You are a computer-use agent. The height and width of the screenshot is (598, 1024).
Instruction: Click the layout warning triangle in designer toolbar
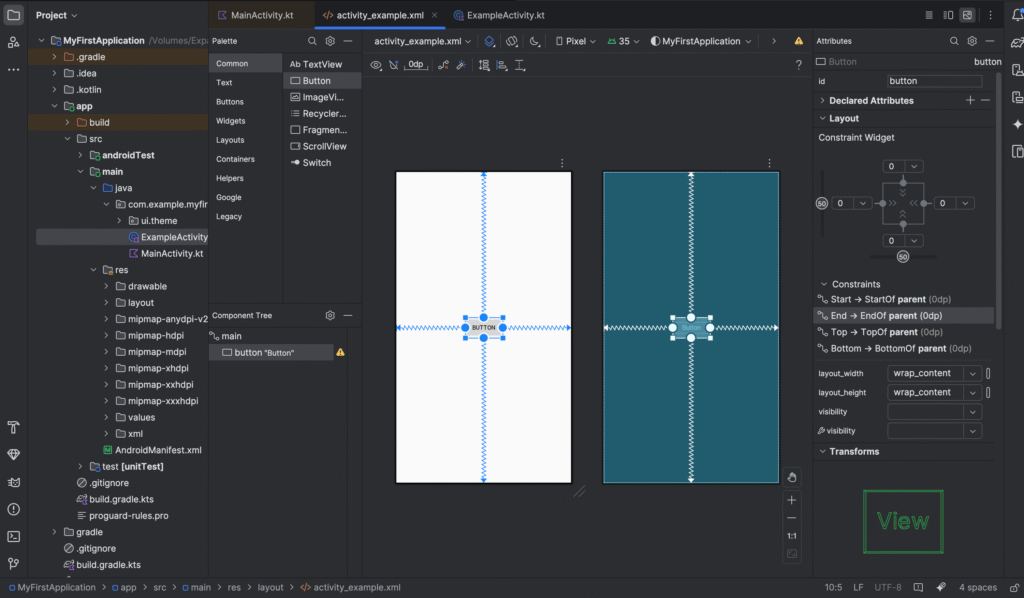coord(798,41)
